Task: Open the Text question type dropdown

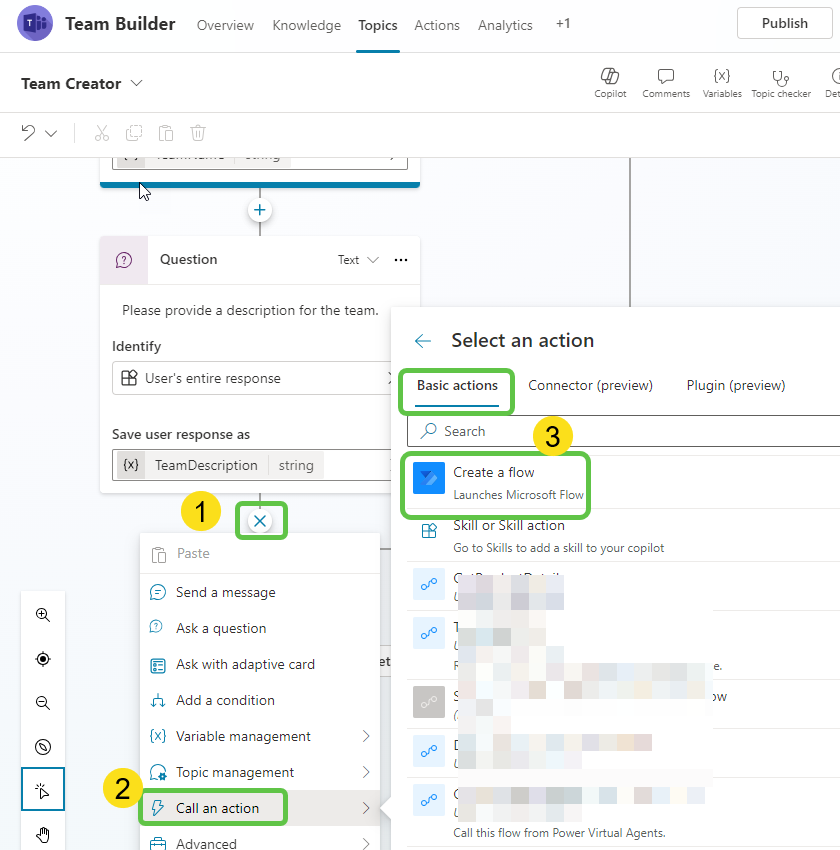Action: tap(356, 259)
